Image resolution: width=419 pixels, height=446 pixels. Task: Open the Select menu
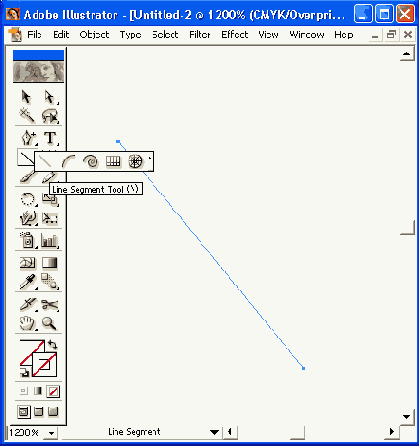pos(165,35)
